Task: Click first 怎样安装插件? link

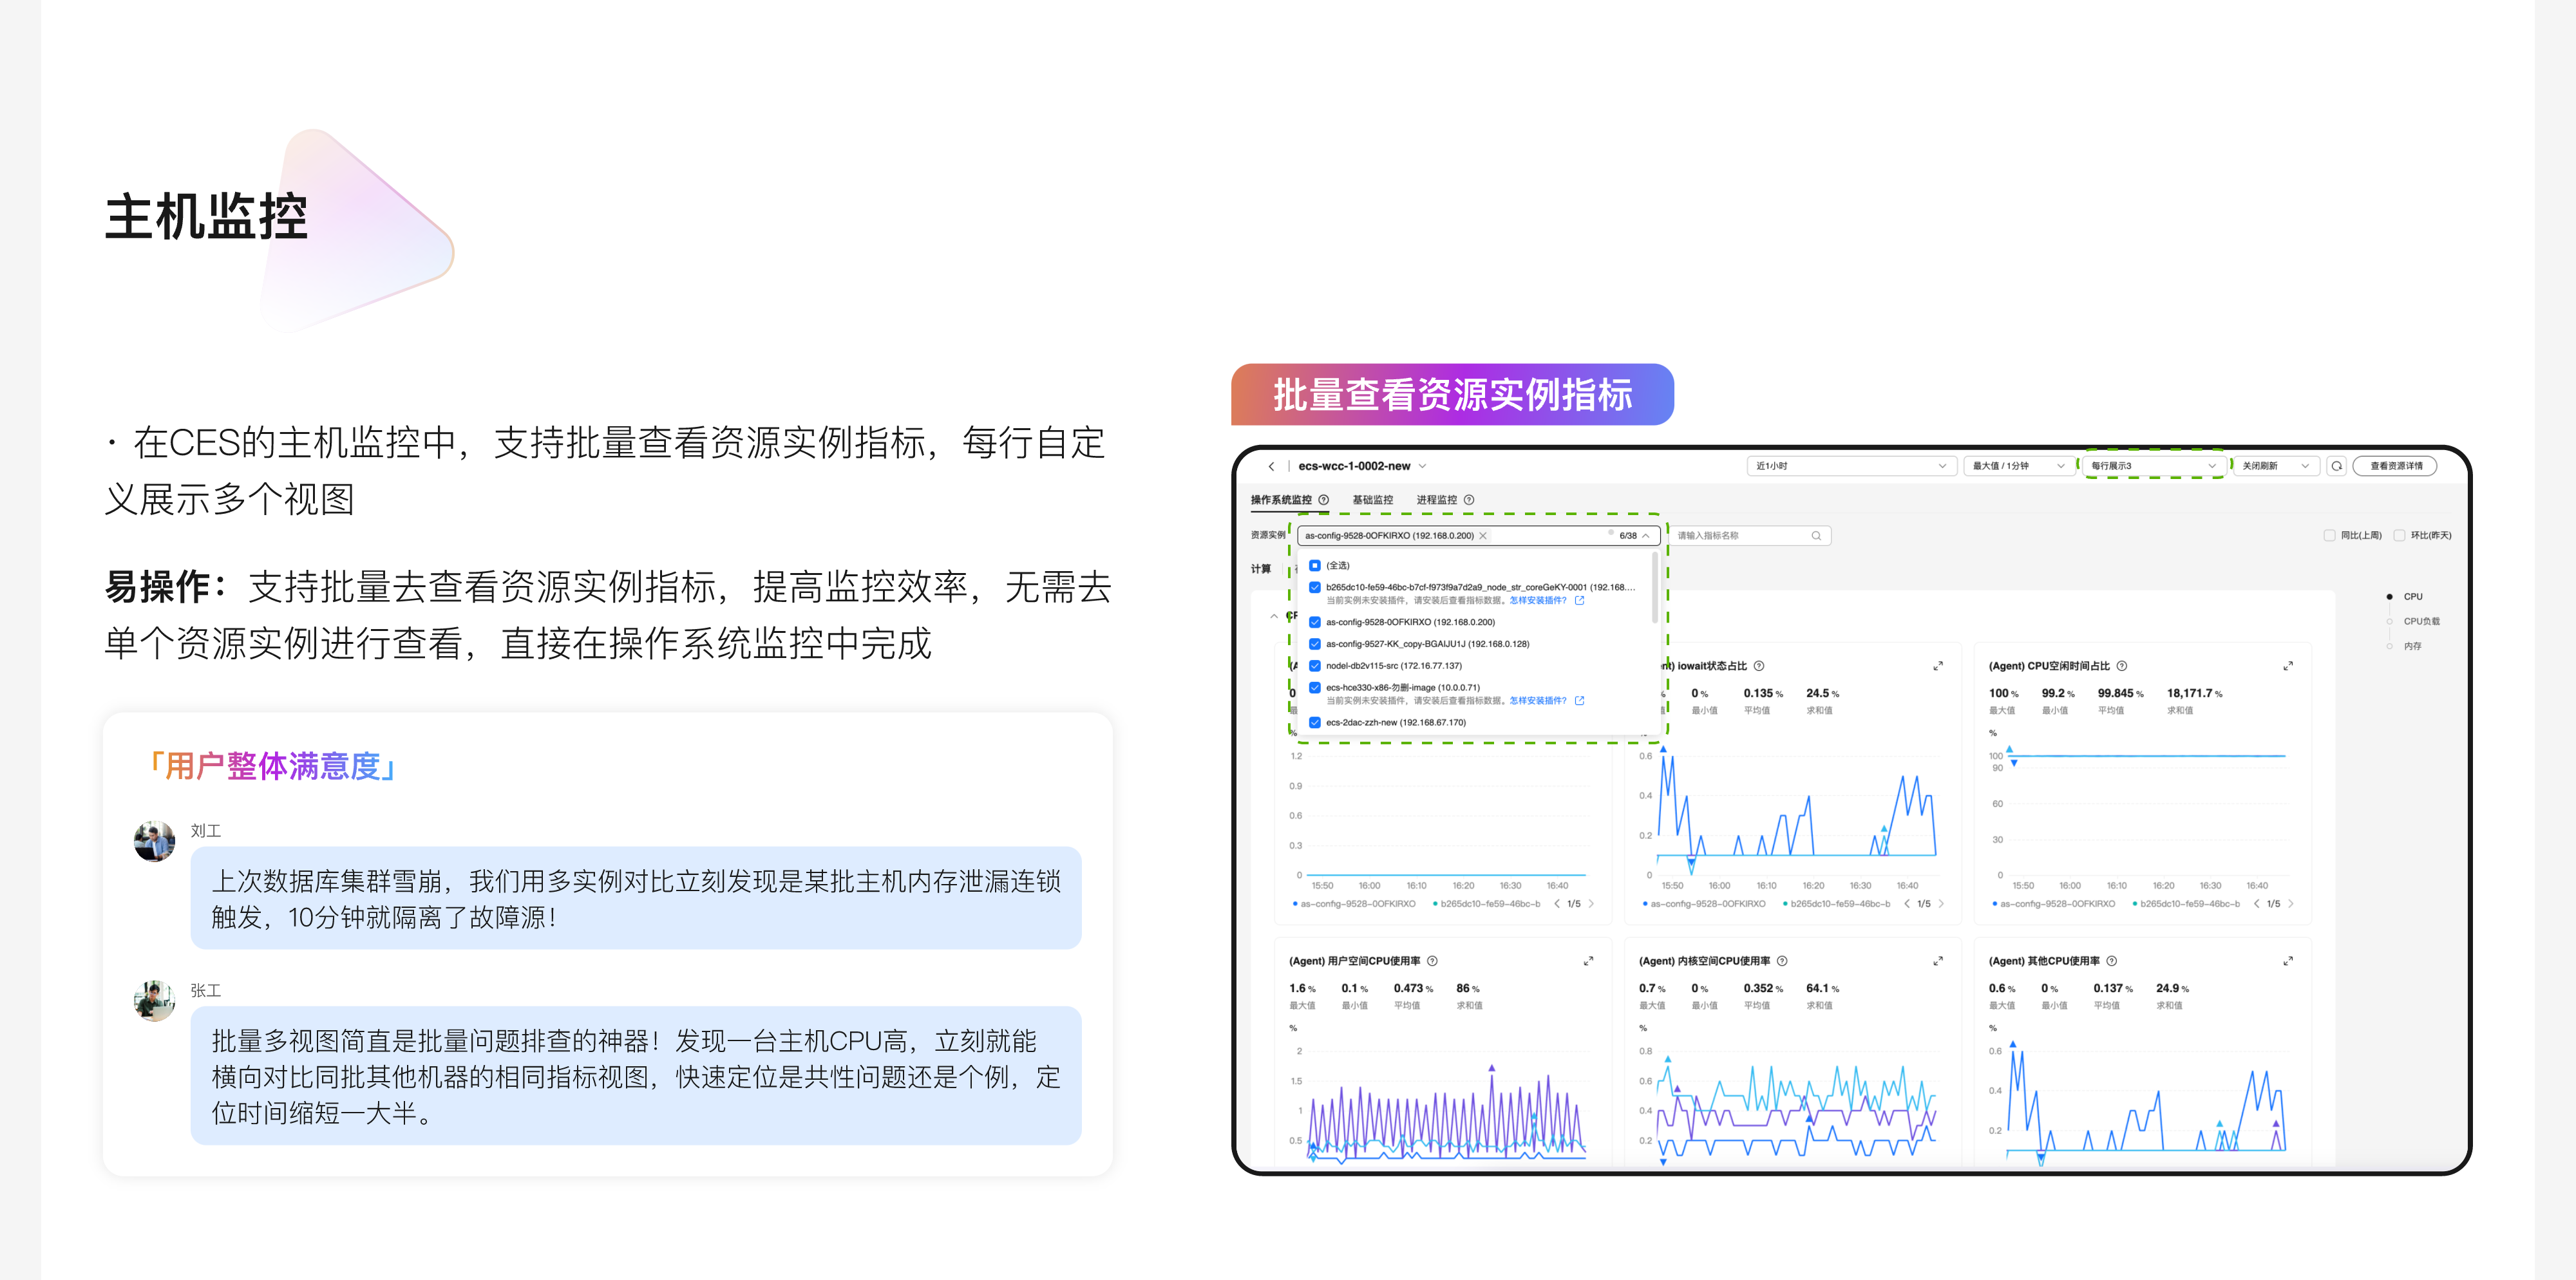Action: click(1538, 601)
